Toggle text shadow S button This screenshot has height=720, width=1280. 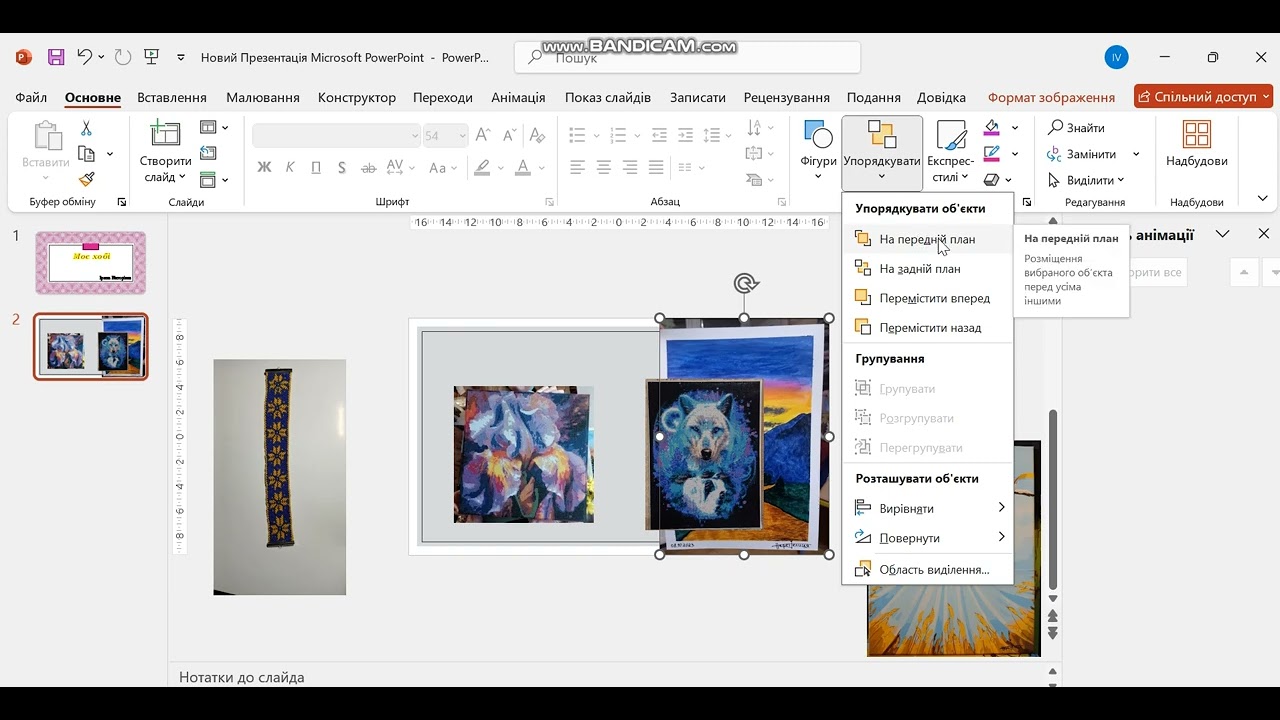point(342,167)
